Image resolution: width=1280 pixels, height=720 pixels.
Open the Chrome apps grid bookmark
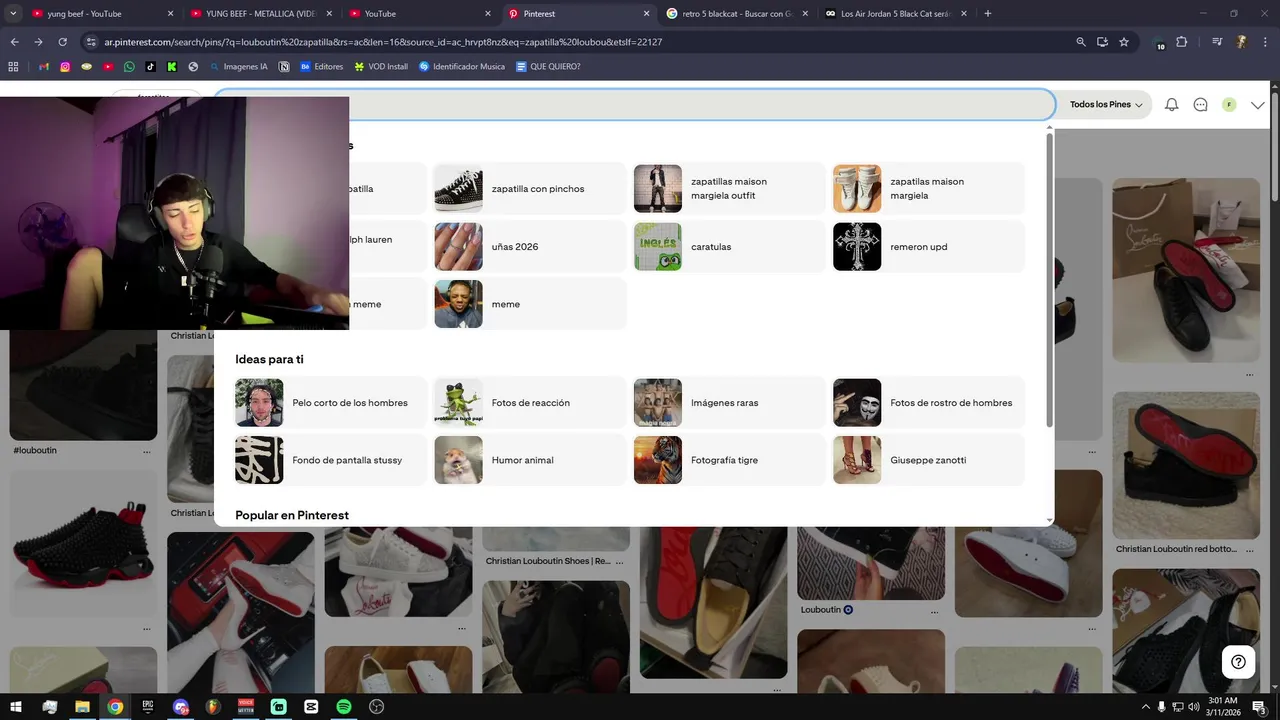pyautogui.click(x=13, y=67)
